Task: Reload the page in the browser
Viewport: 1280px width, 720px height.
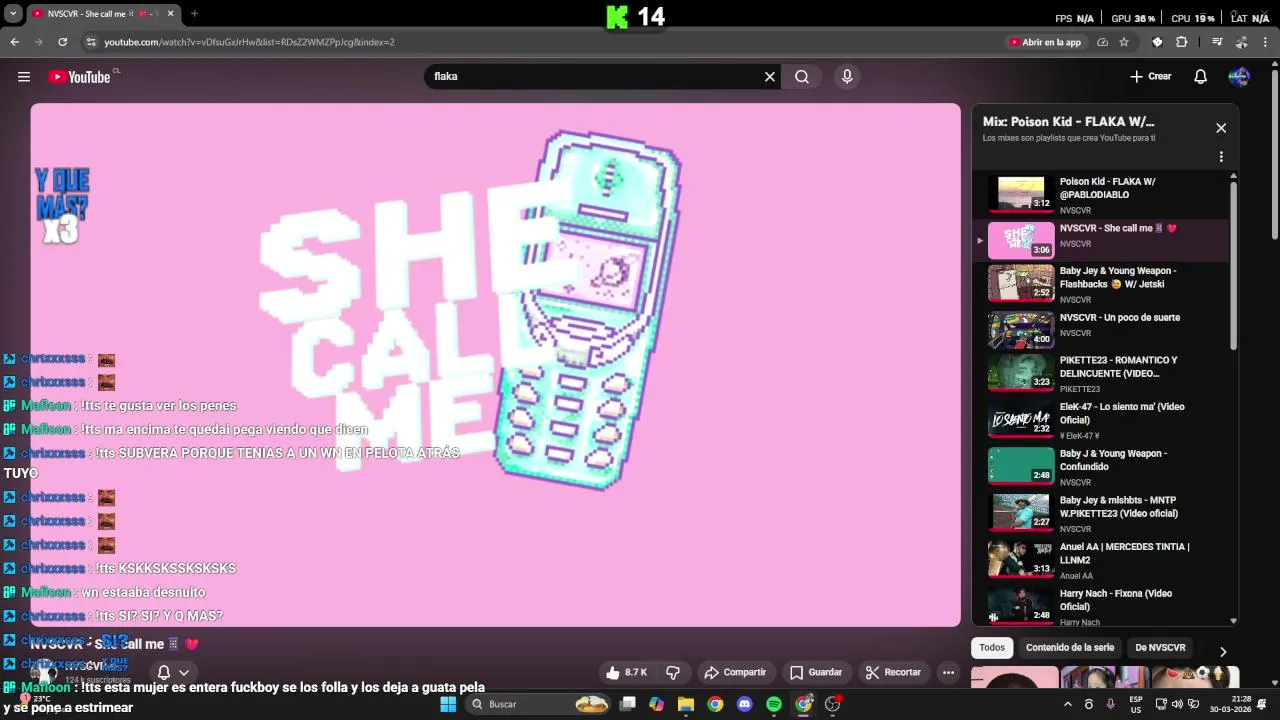Action: click(62, 42)
